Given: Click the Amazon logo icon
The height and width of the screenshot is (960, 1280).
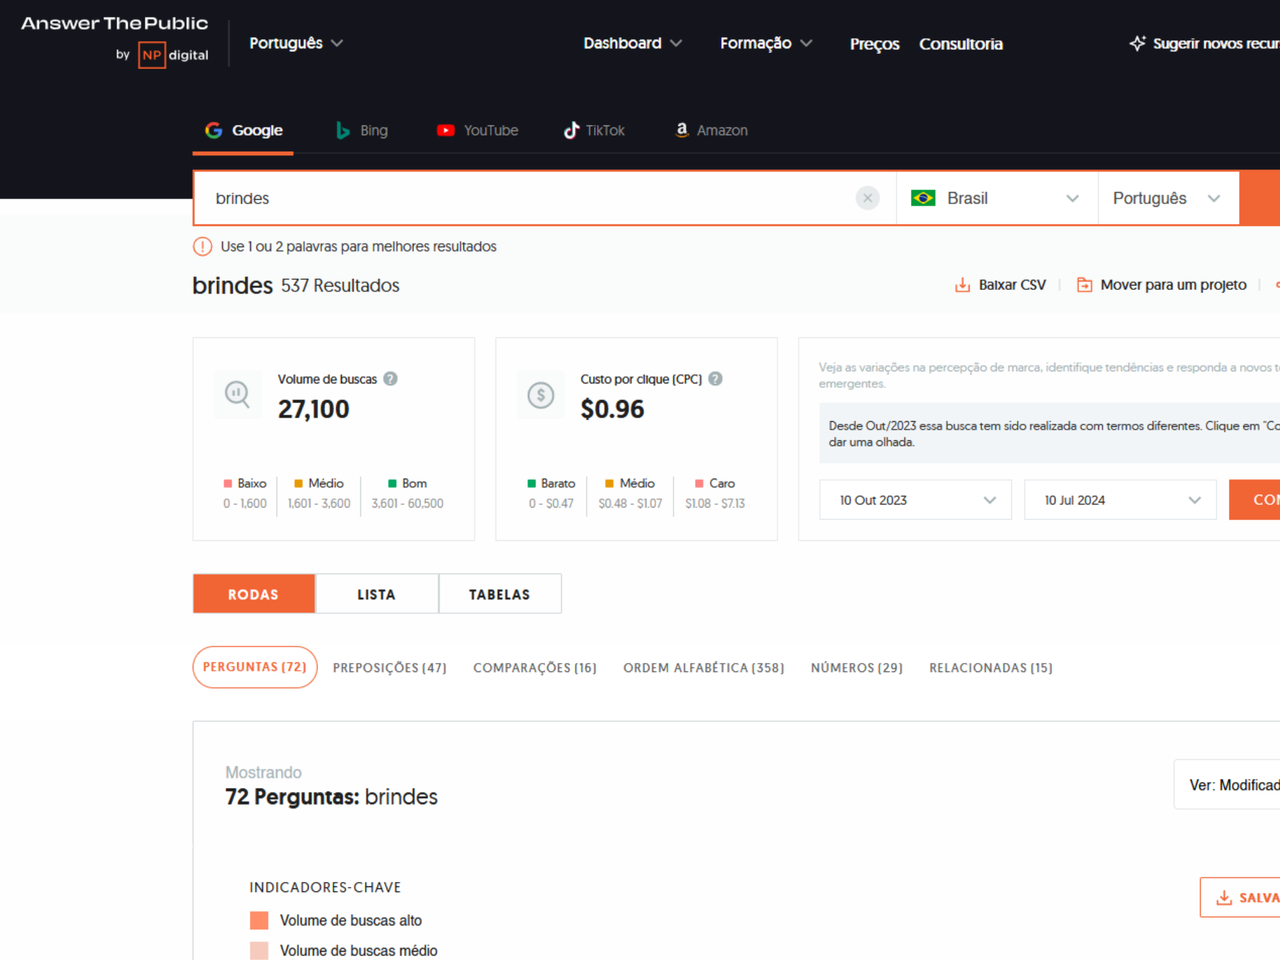Looking at the screenshot, I should coord(682,130).
